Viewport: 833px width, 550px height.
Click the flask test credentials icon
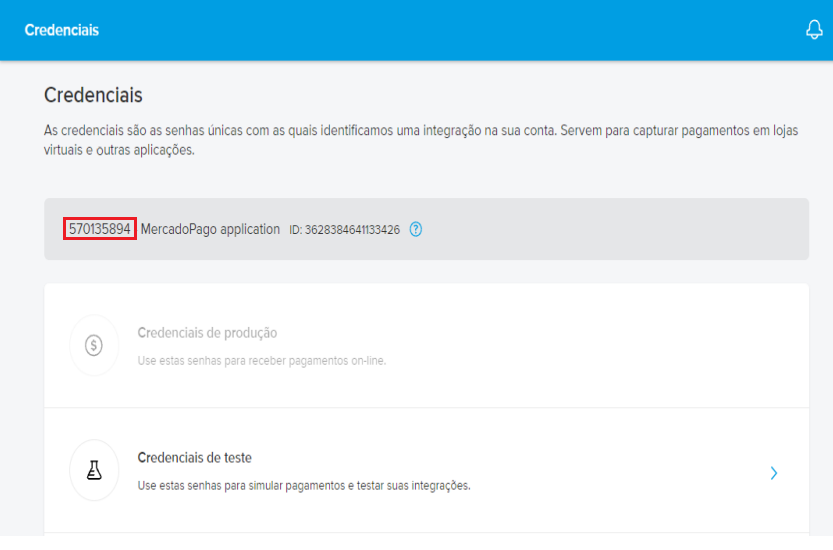(94, 470)
